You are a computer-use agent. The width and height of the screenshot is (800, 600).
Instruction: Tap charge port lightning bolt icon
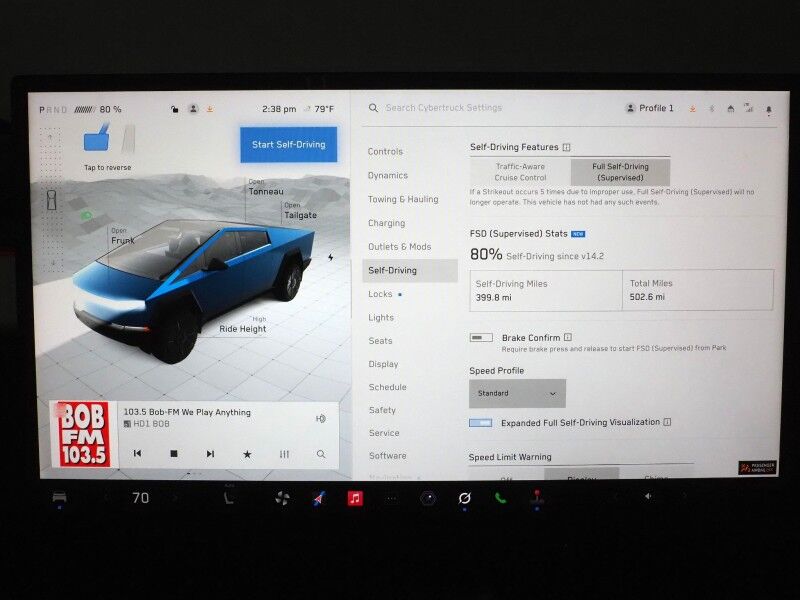pyautogui.click(x=331, y=257)
